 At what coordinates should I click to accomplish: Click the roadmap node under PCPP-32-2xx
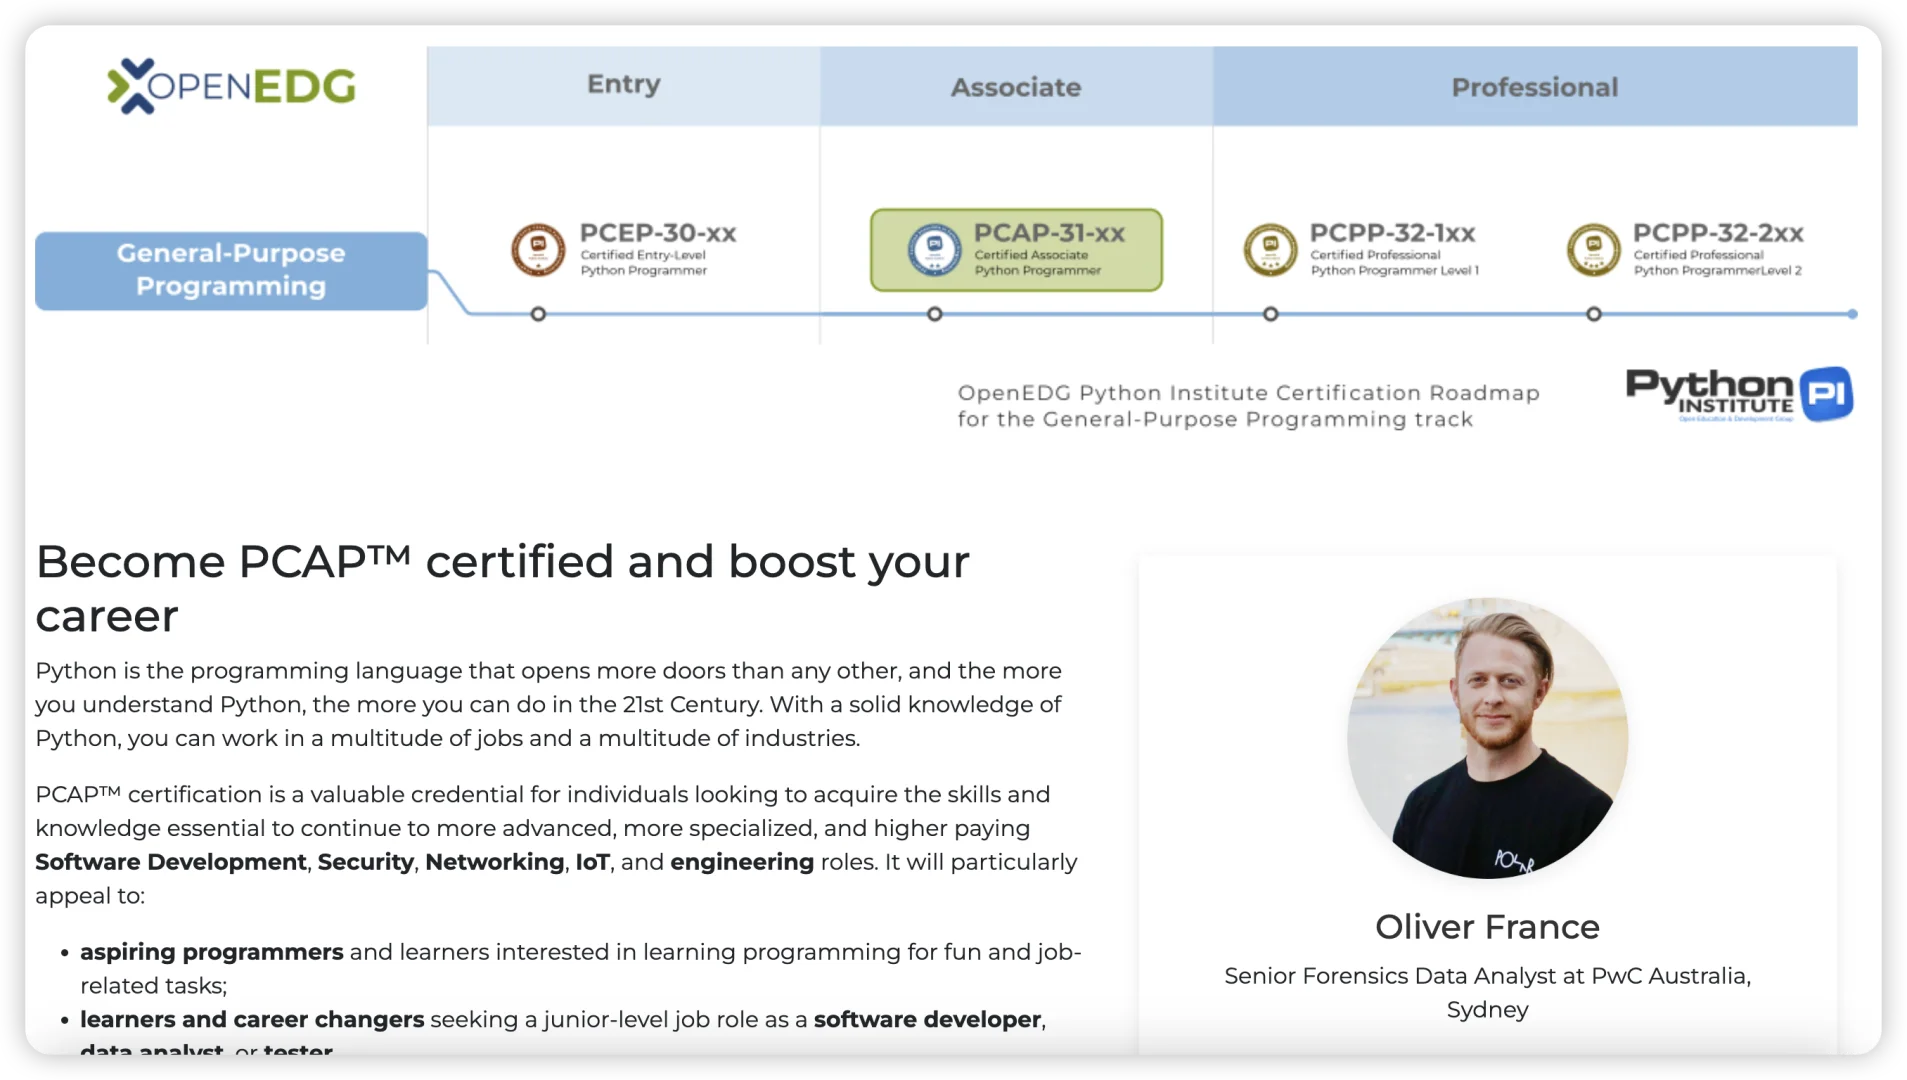pos(1594,314)
